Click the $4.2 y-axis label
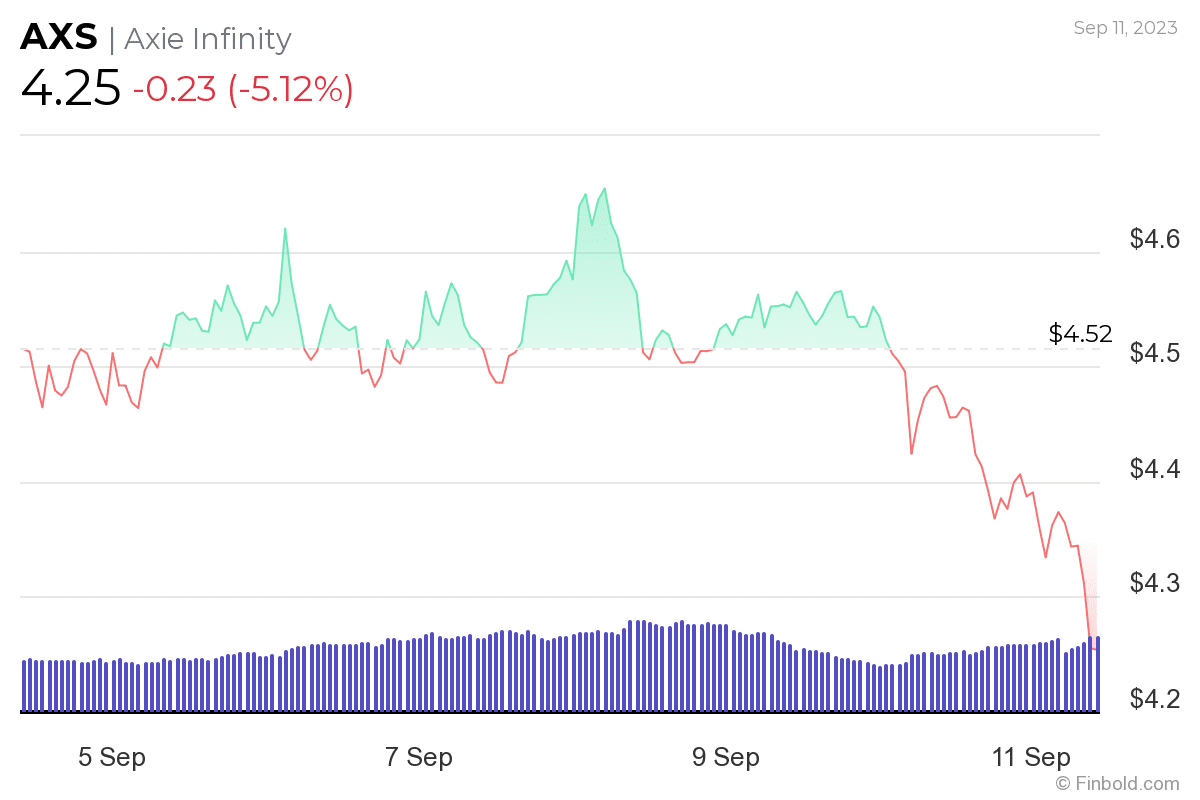This screenshot has width=1200, height=800. [1155, 697]
